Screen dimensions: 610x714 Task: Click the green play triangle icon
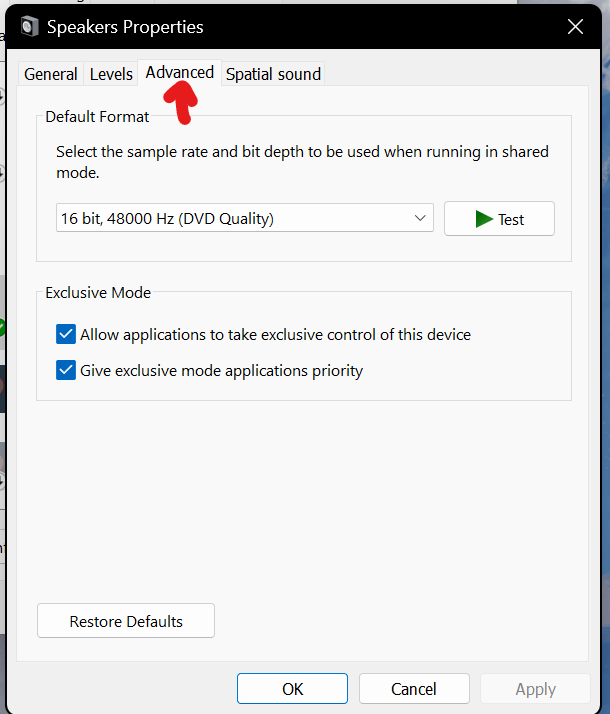pyautogui.click(x=484, y=219)
